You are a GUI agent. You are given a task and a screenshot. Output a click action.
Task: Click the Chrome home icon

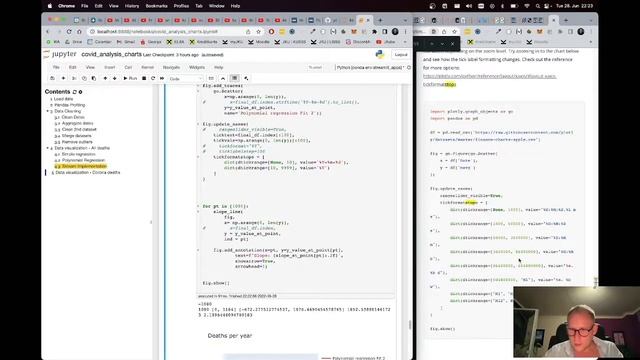click(79, 31)
